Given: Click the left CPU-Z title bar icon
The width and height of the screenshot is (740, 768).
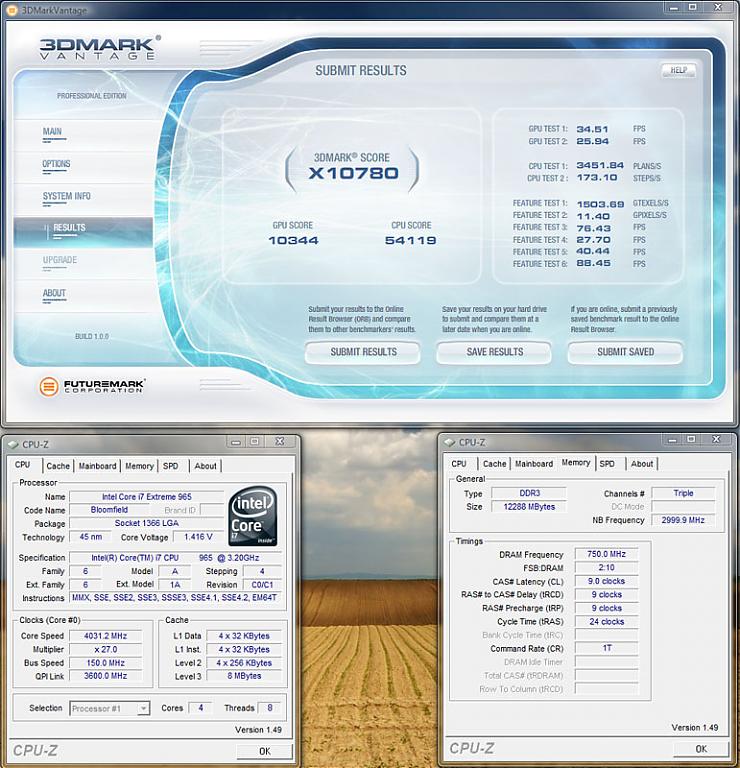Looking at the screenshot, I should point(13,445).
